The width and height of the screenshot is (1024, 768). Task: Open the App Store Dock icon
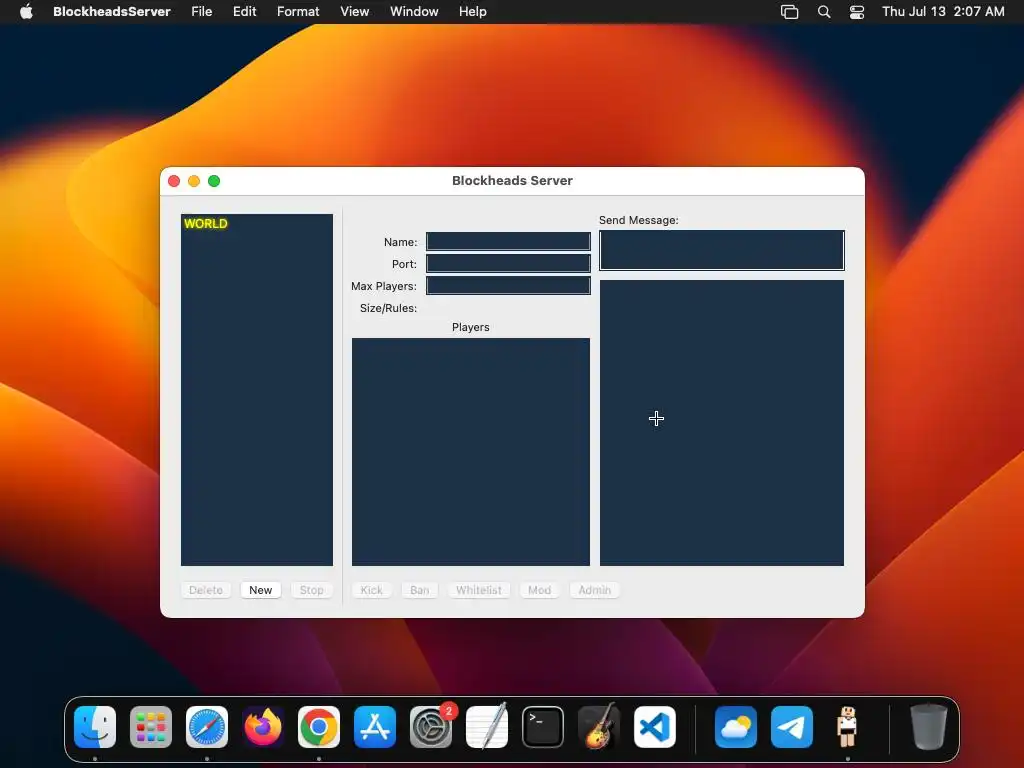click(x=375, y=726)
